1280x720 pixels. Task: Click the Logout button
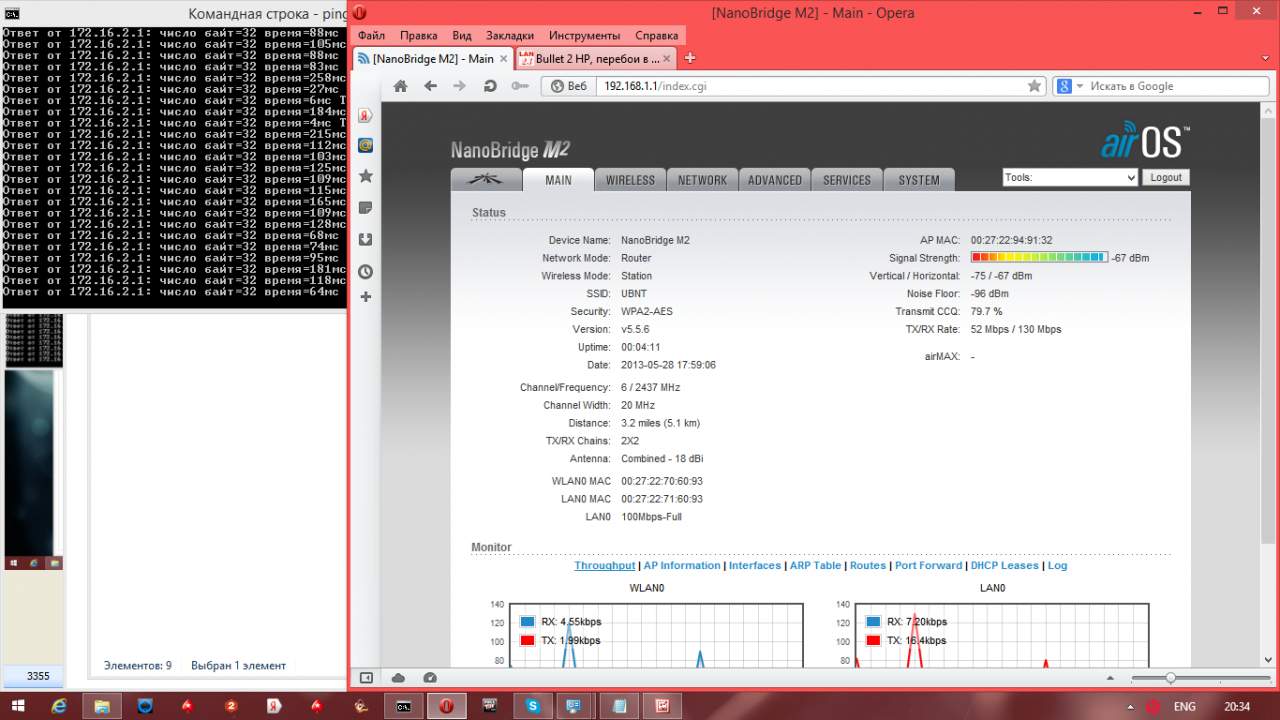tap(1166, 177)
